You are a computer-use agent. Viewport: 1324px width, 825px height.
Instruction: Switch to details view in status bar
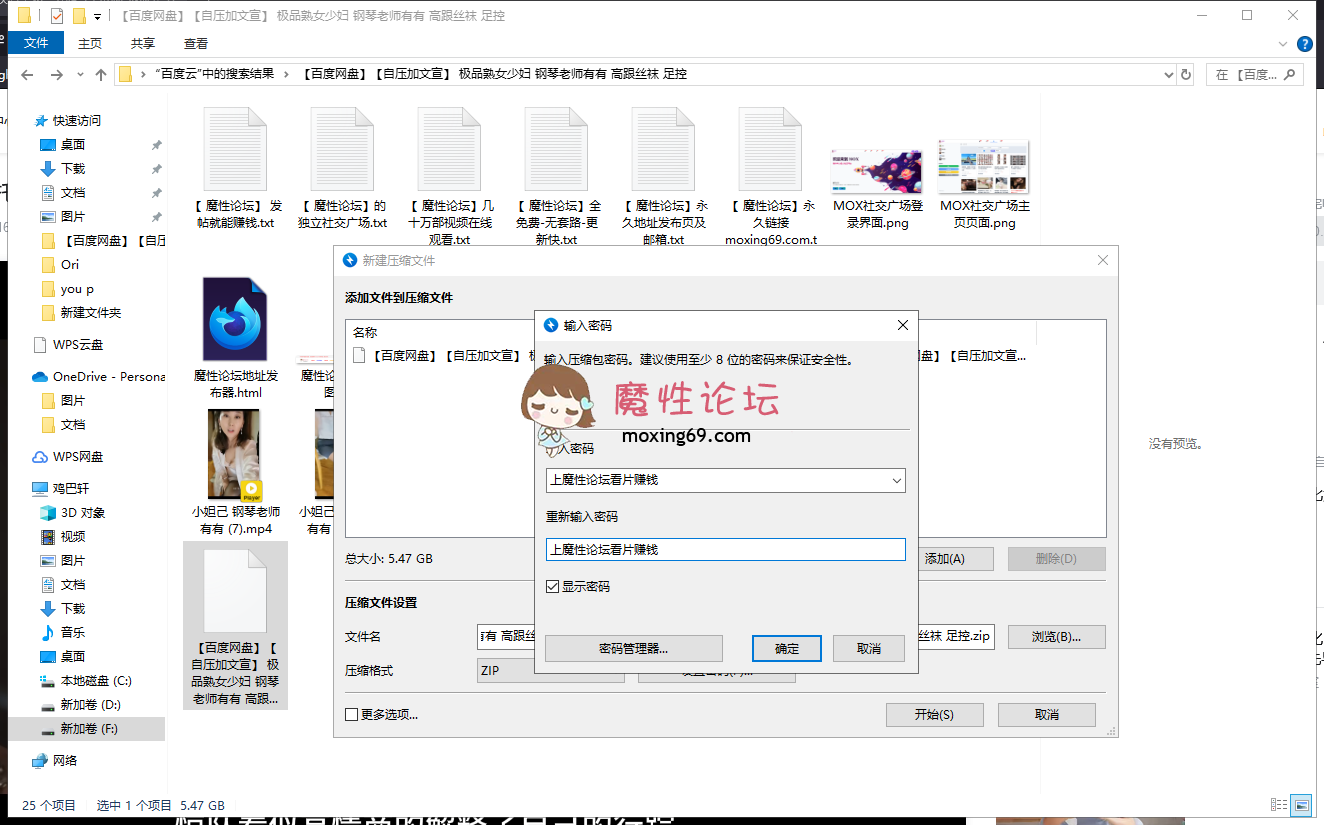[1279, 805]
